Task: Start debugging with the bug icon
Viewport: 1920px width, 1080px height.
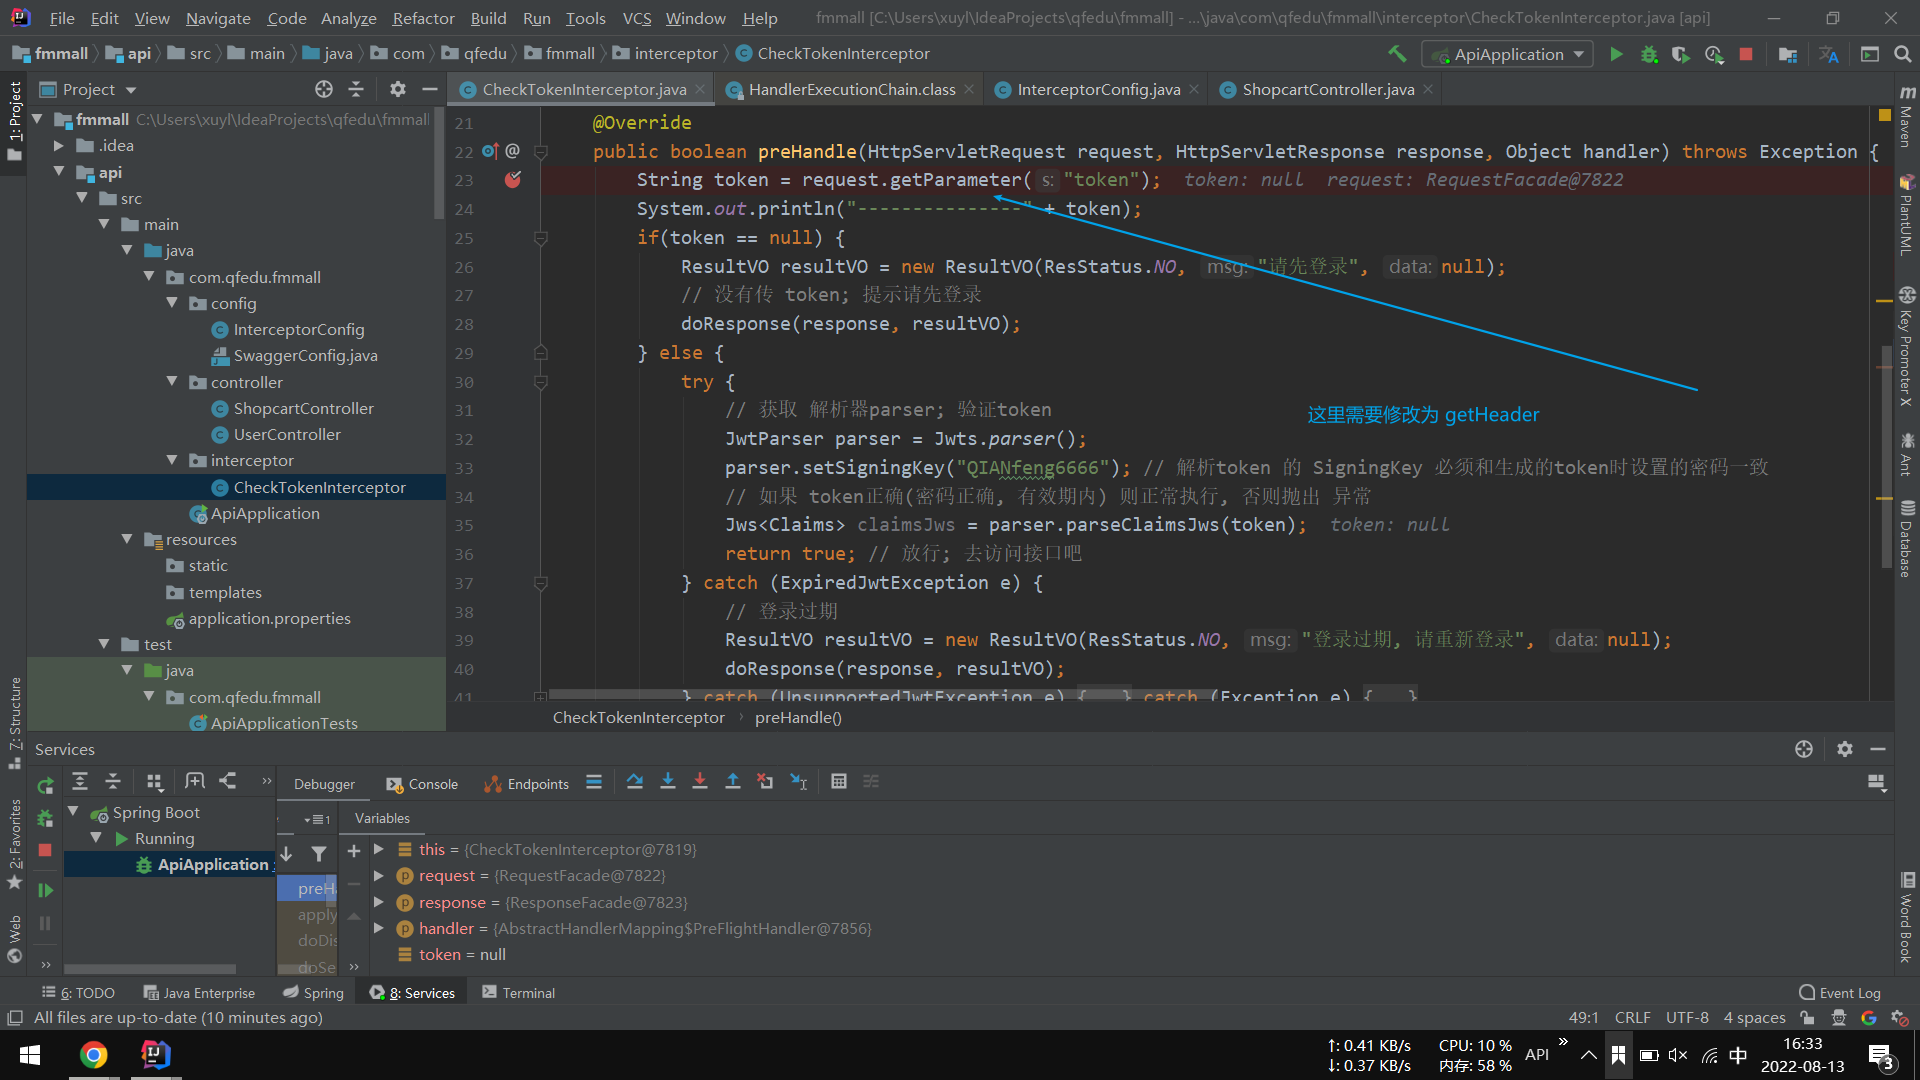Action: [x=1649, y=54]
